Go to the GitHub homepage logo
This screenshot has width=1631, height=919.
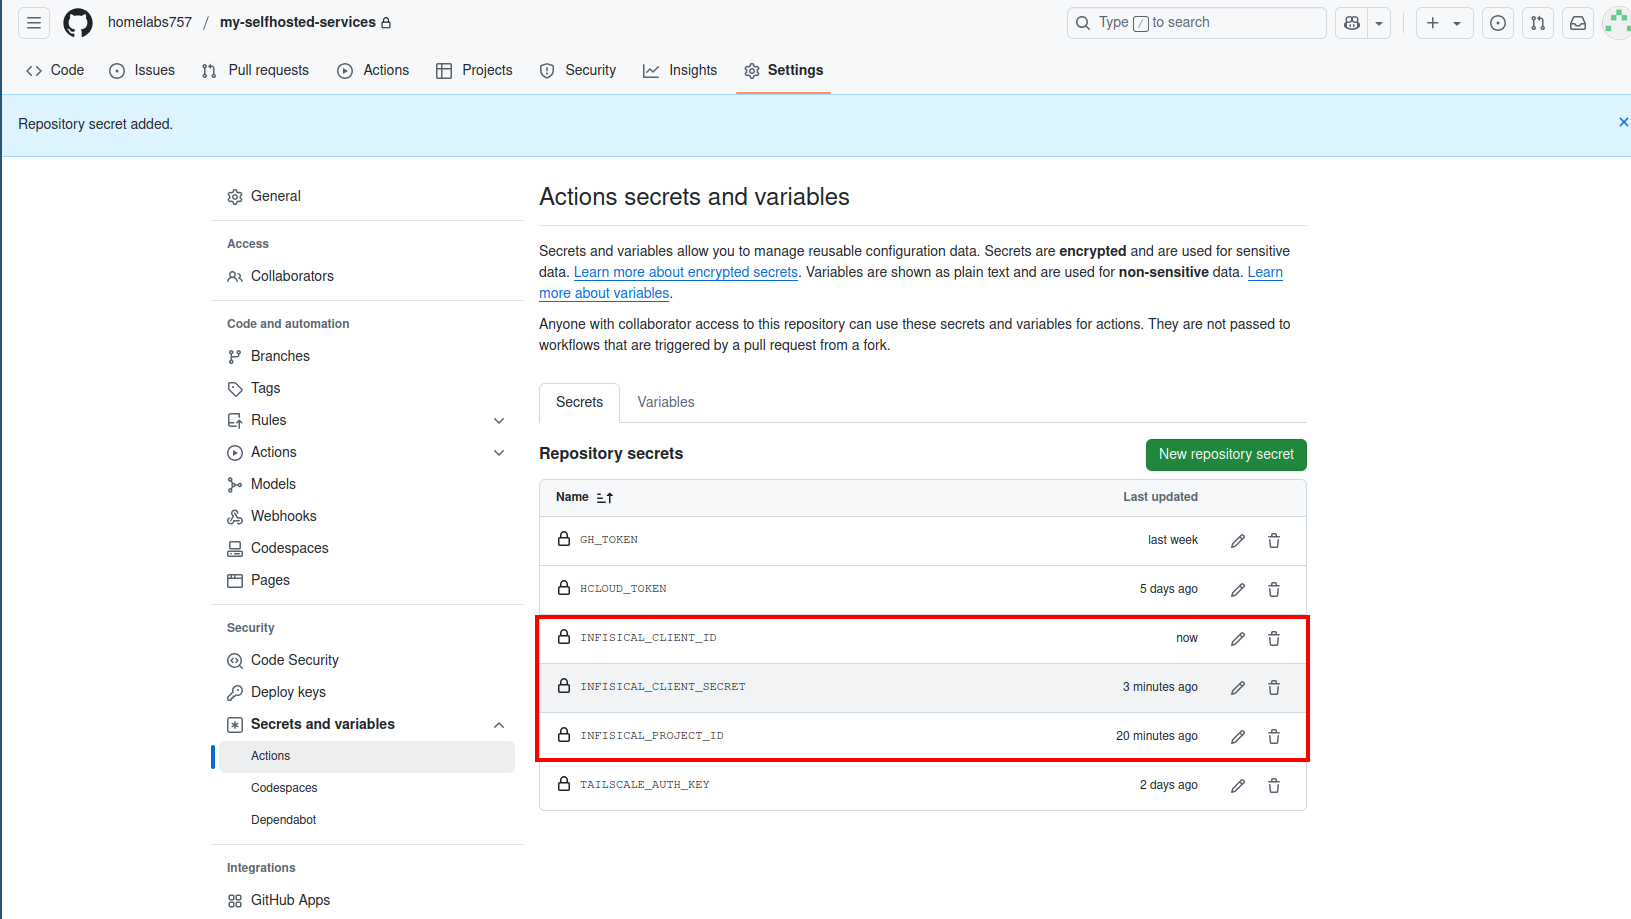(x=78, y=22)
